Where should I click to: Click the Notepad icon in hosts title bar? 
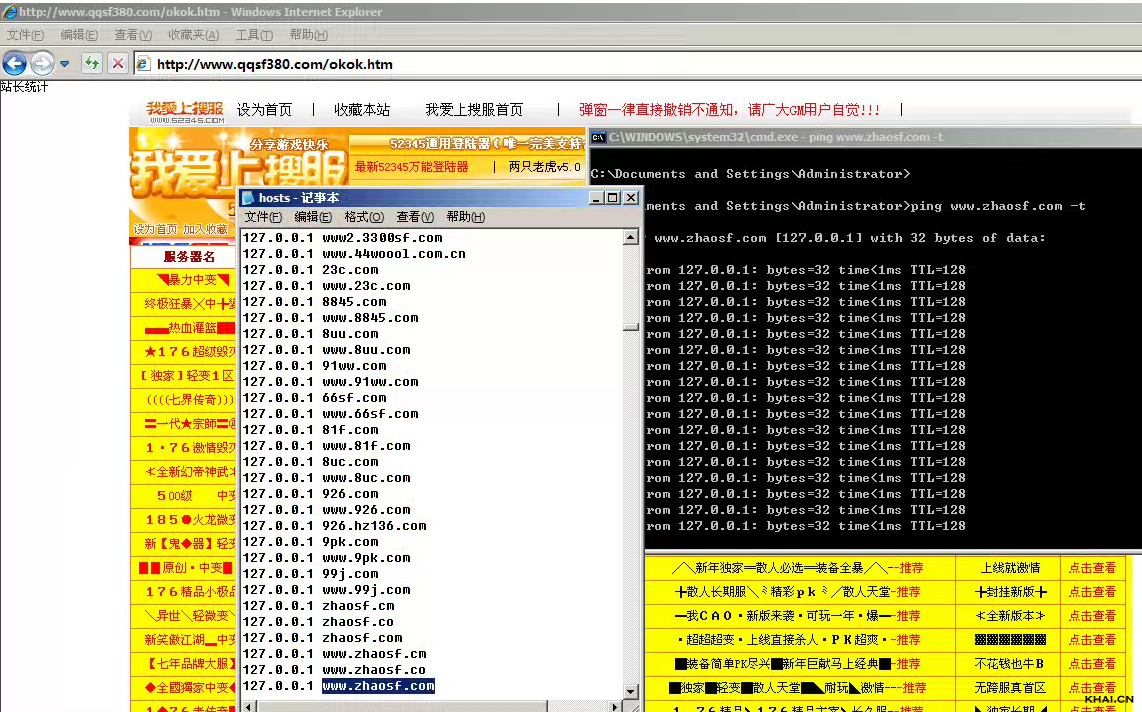(248, 198)
